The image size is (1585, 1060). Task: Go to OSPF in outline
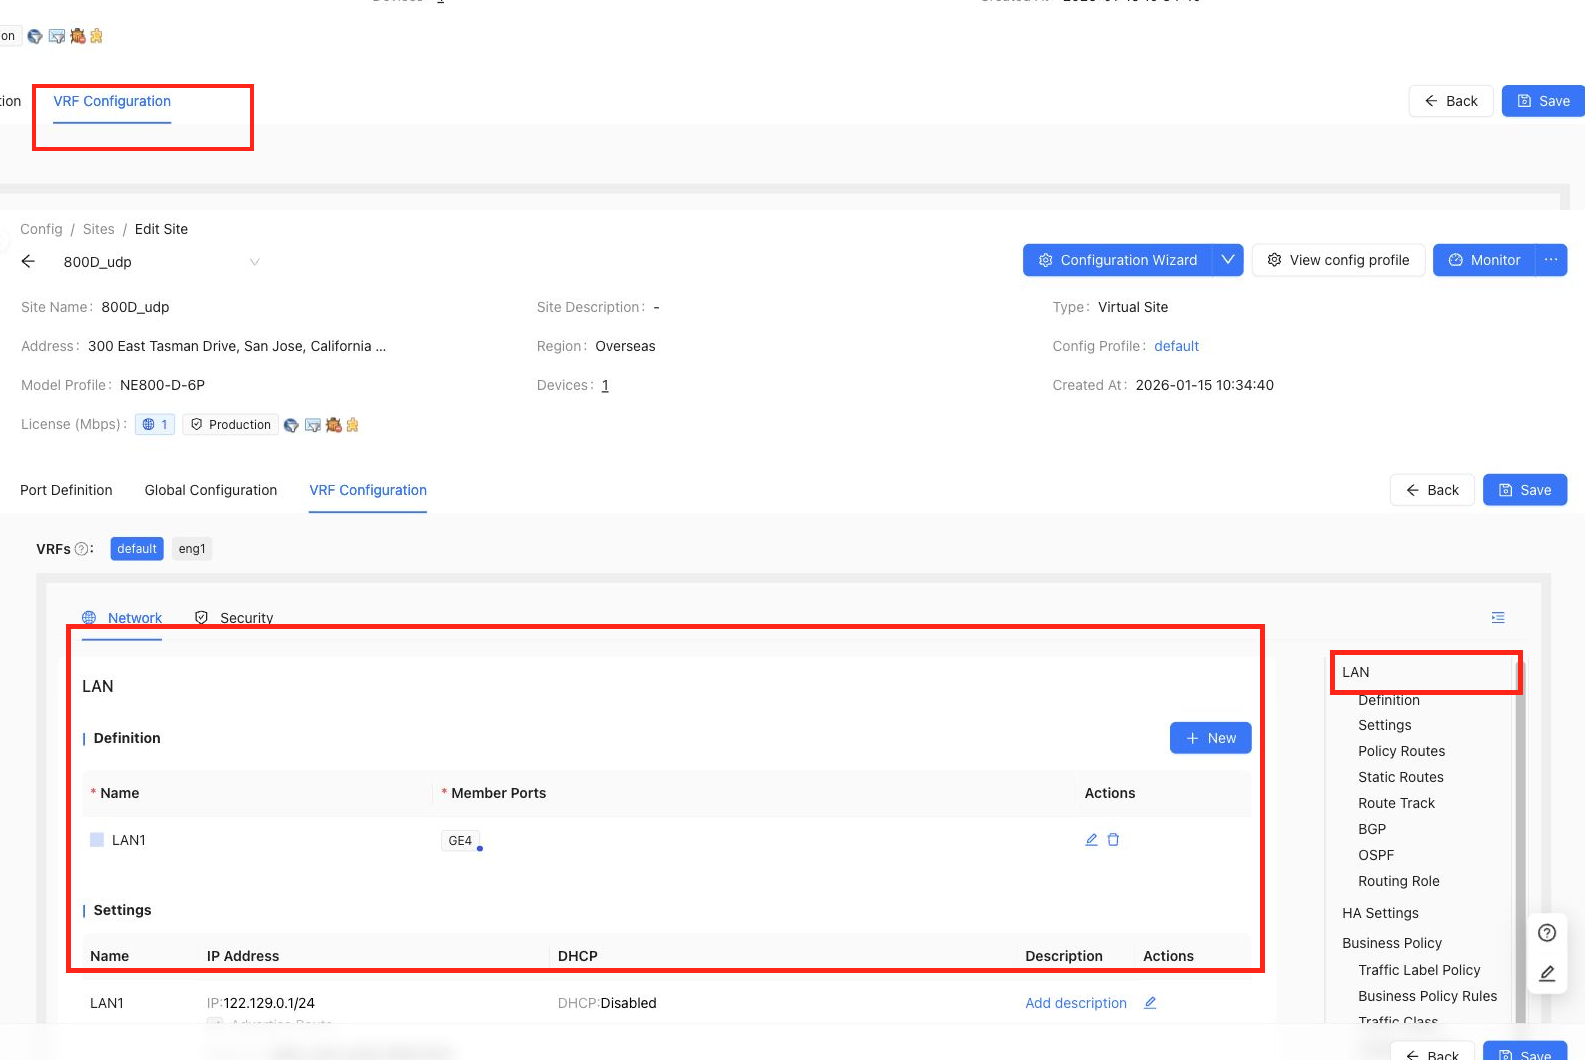point(1376,855)
